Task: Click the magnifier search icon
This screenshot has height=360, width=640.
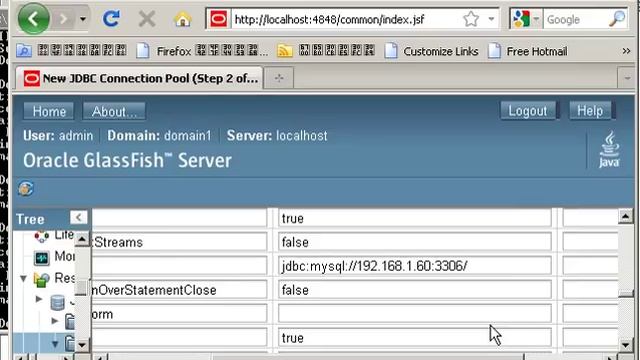Action: [x=617, y=18]
